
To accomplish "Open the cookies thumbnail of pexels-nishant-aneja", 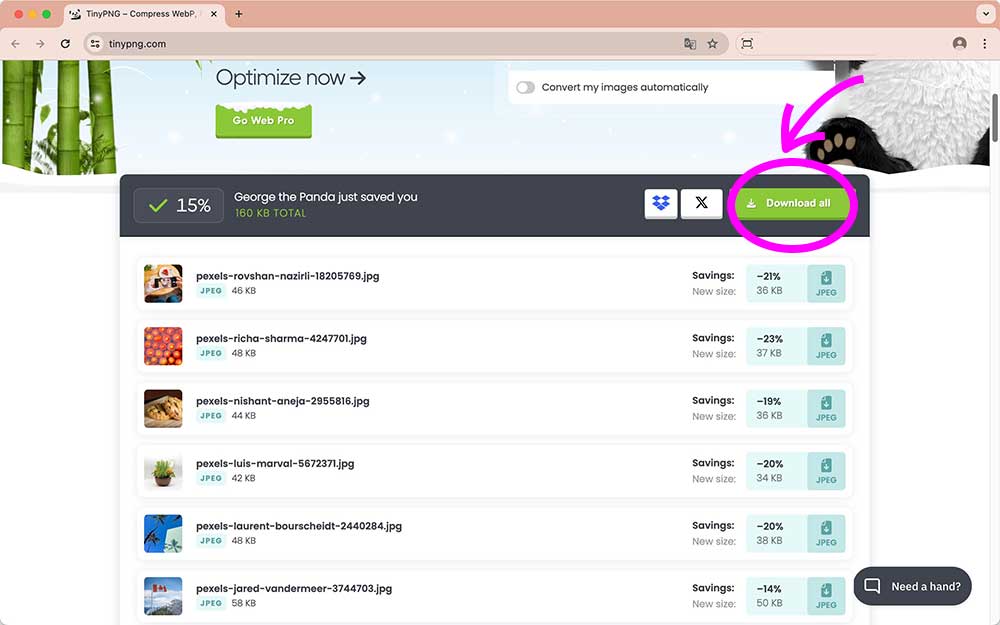I will tap(163, 408).
